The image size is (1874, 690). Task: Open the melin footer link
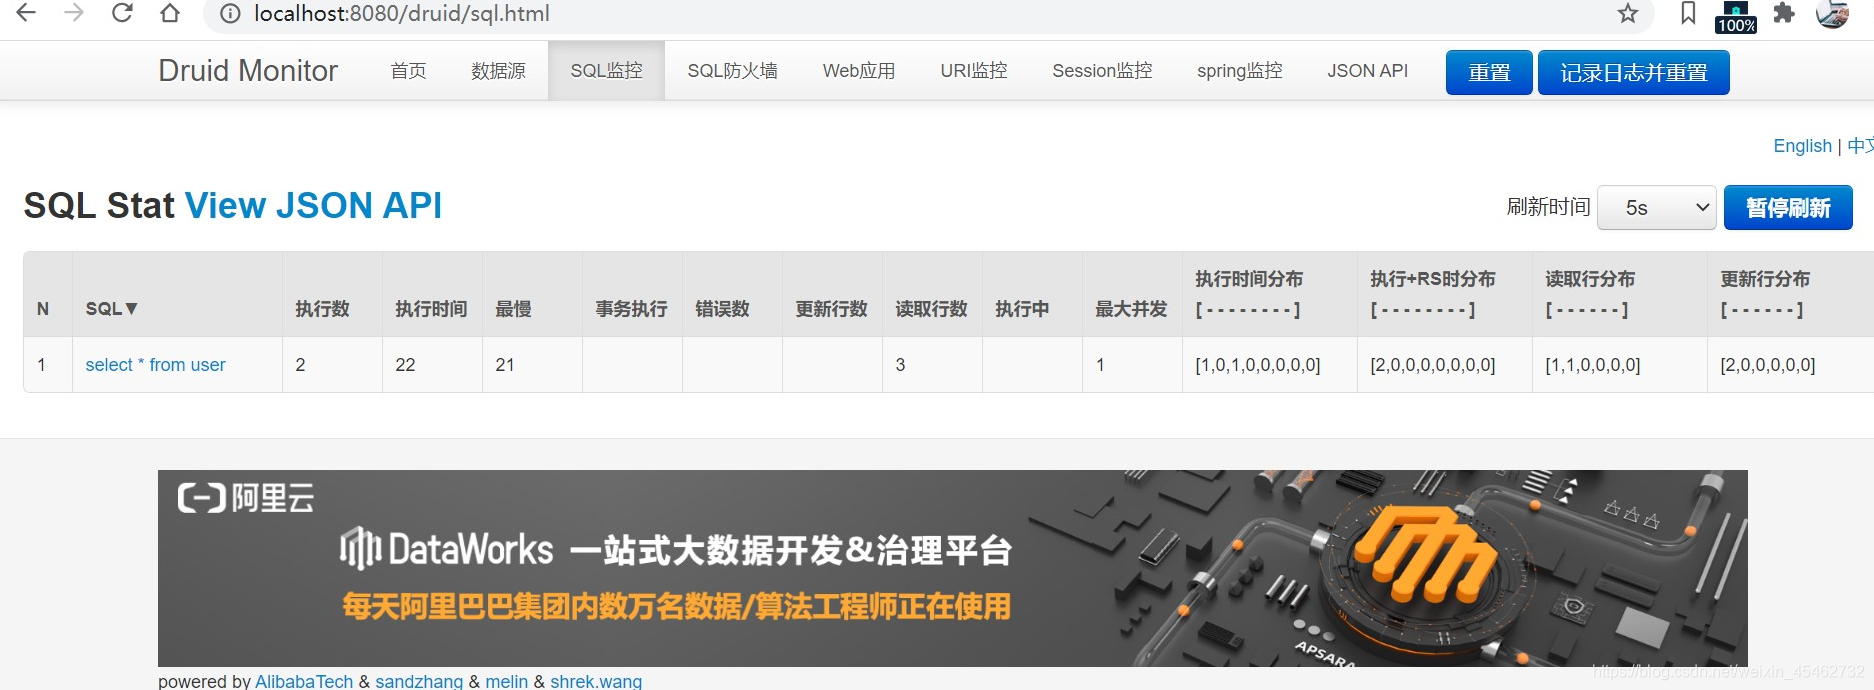click(506, 681)
